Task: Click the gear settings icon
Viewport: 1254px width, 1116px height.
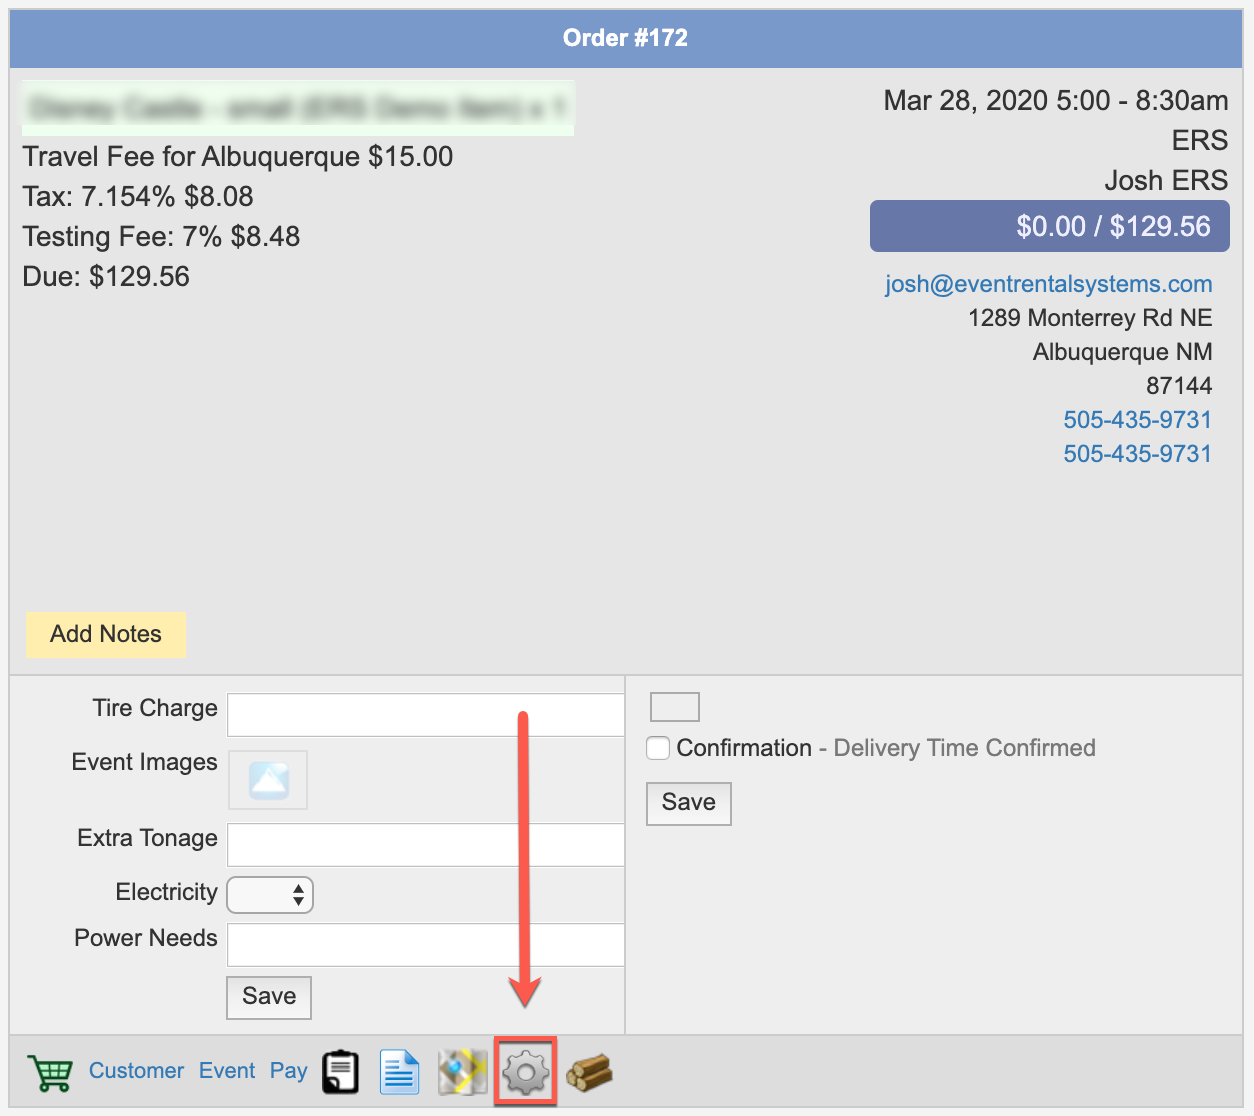Action: click(525, 1072)
